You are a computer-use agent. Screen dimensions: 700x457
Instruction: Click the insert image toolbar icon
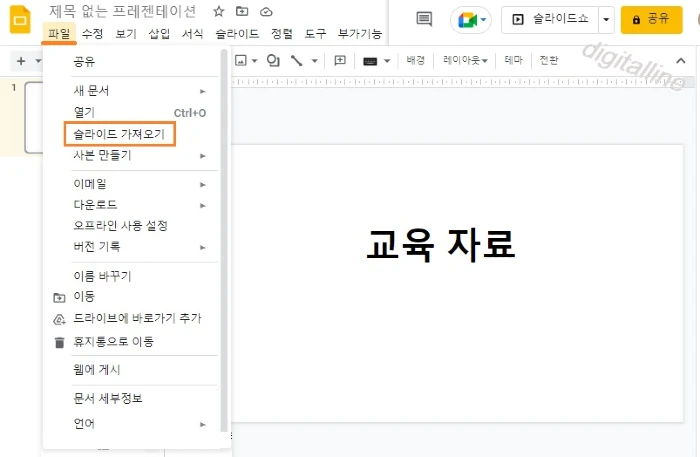click(241, 60)
